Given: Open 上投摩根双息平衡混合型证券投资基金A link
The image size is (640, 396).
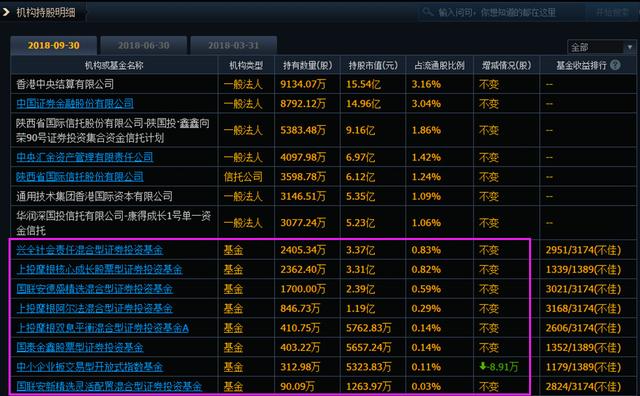Looking at the screenshot, I should [102, 328].
